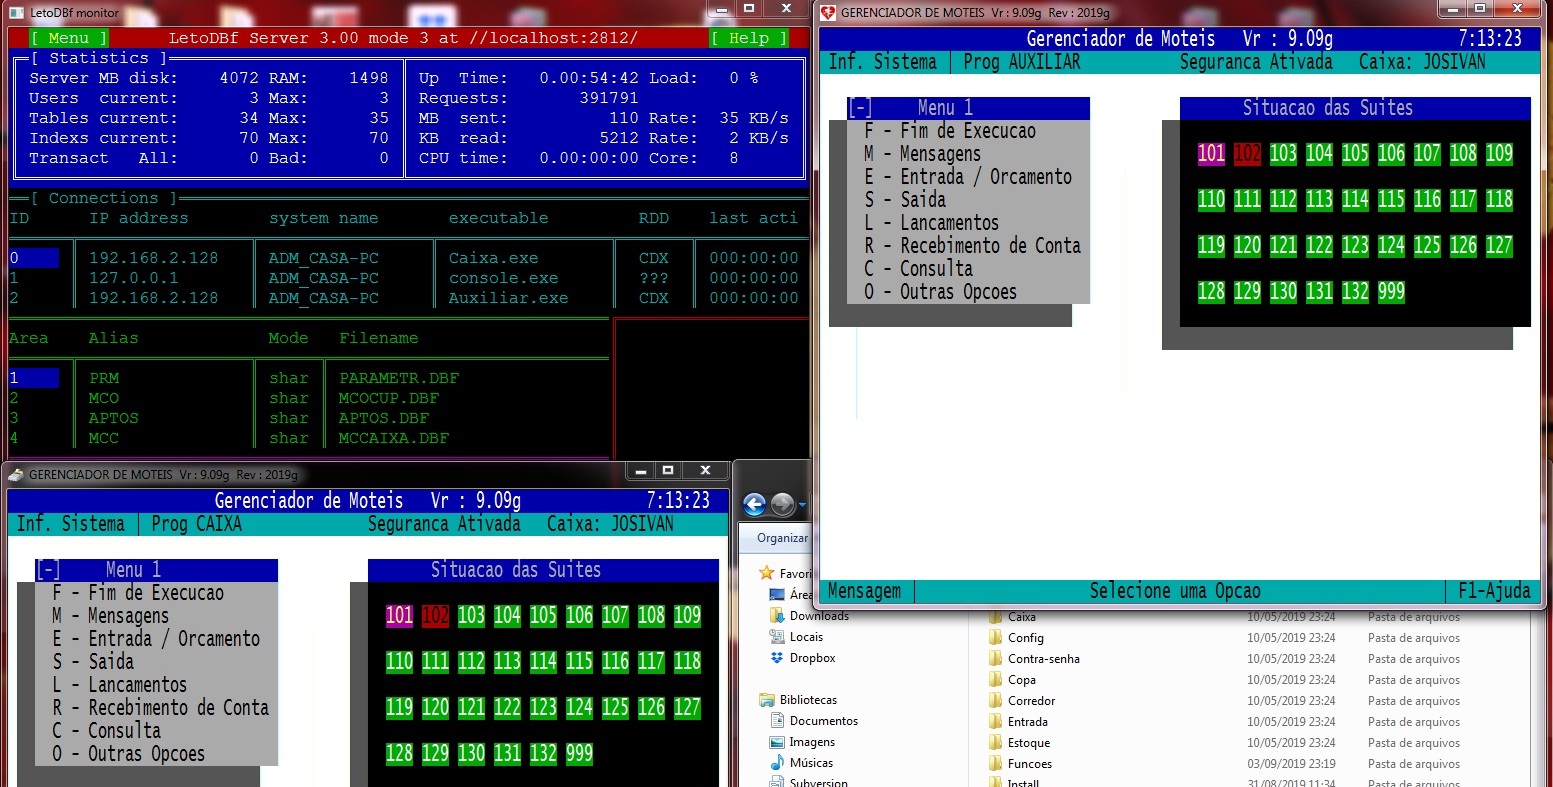Select the Caixa.exe connection row in LetoDBf
Viewport: 1553px width, 787px height.
click(493, 258)
